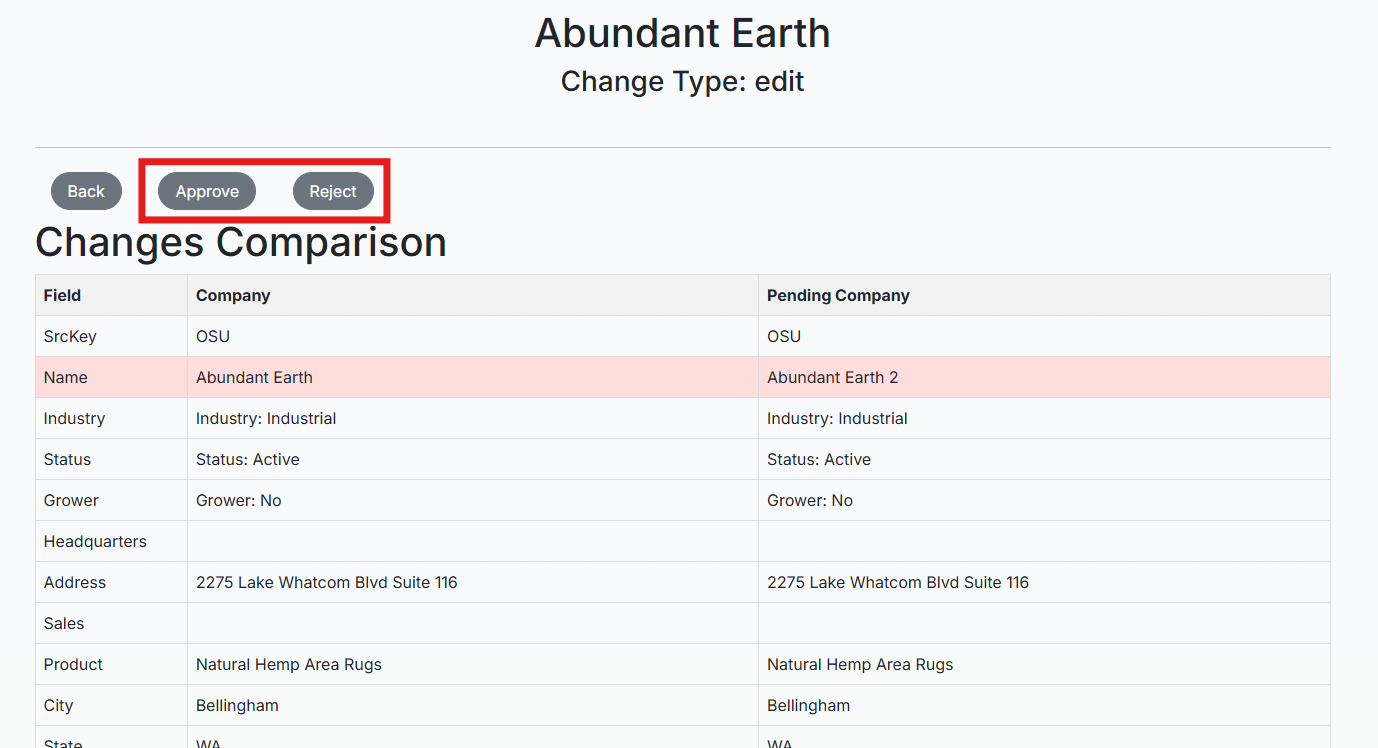
Task: Reject the pending company change
Action: (333, 191)
